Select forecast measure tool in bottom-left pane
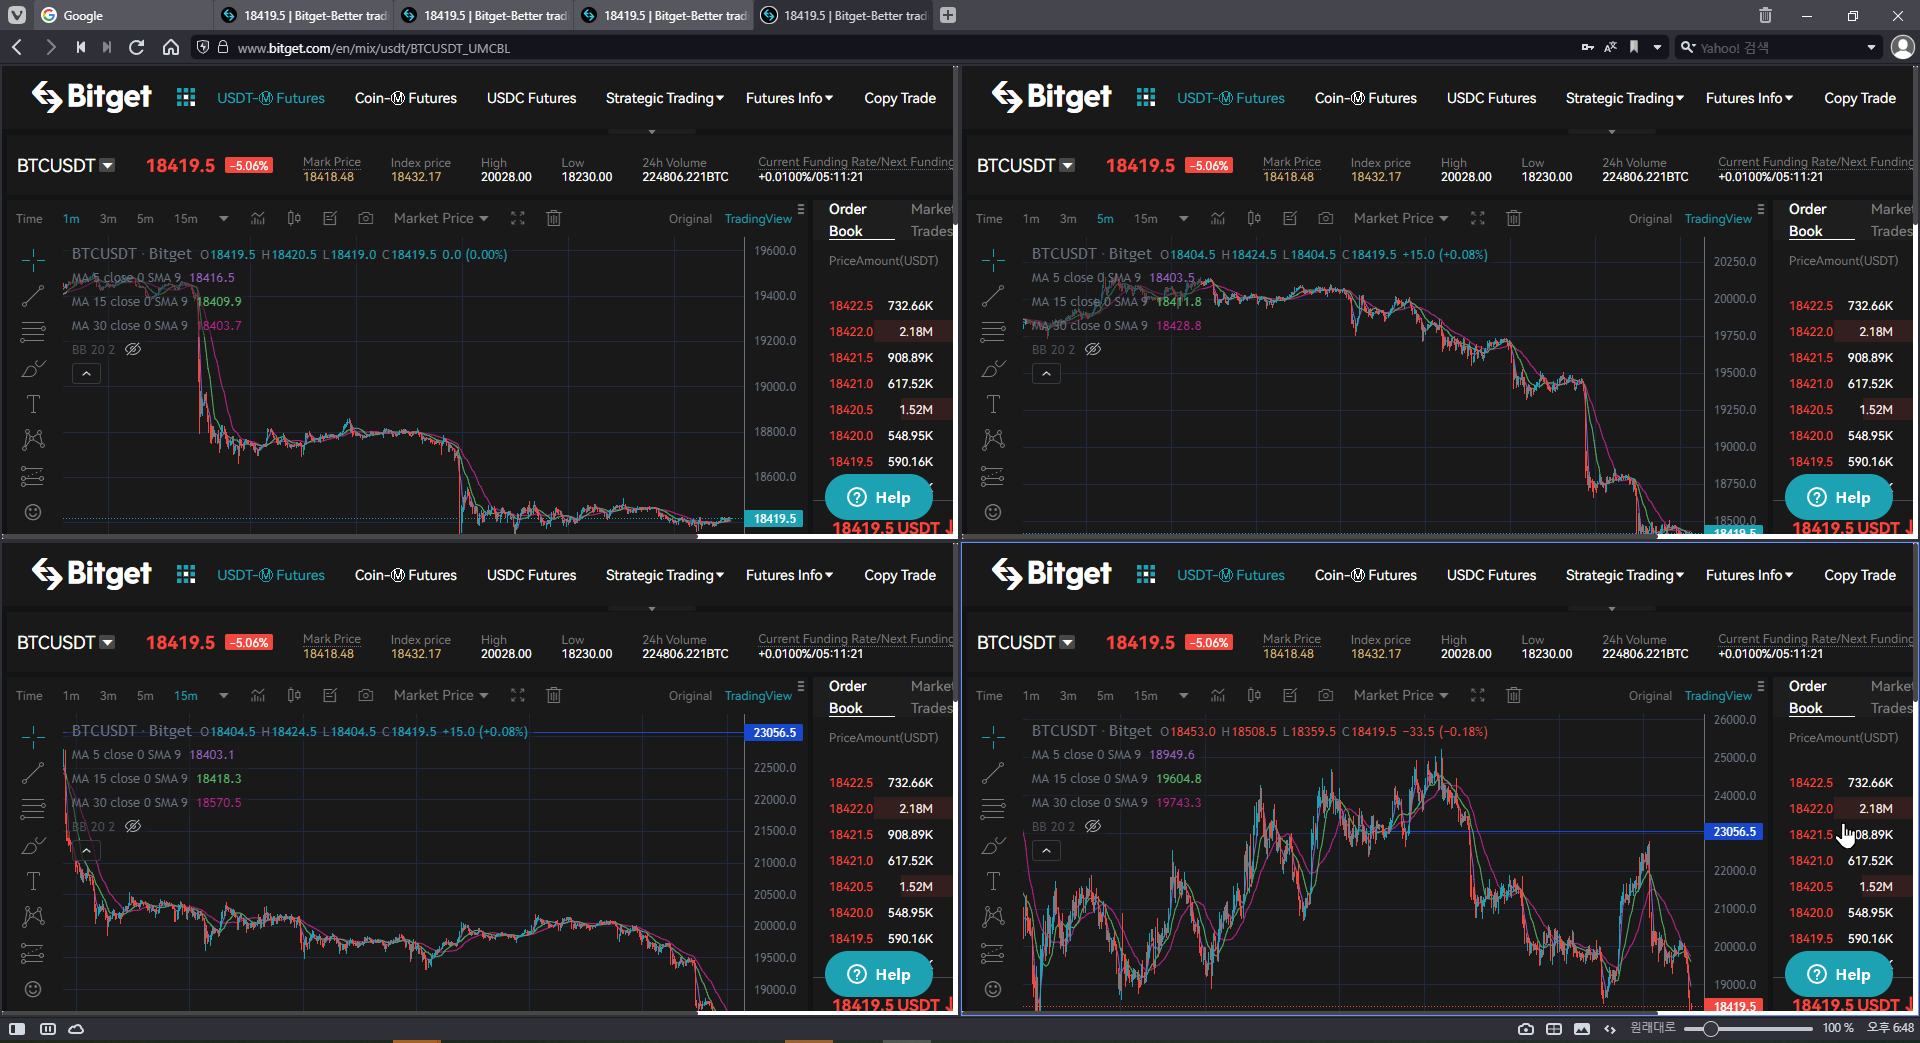This screenshot has height=1043, width=1920. click(x=33, y=953)
